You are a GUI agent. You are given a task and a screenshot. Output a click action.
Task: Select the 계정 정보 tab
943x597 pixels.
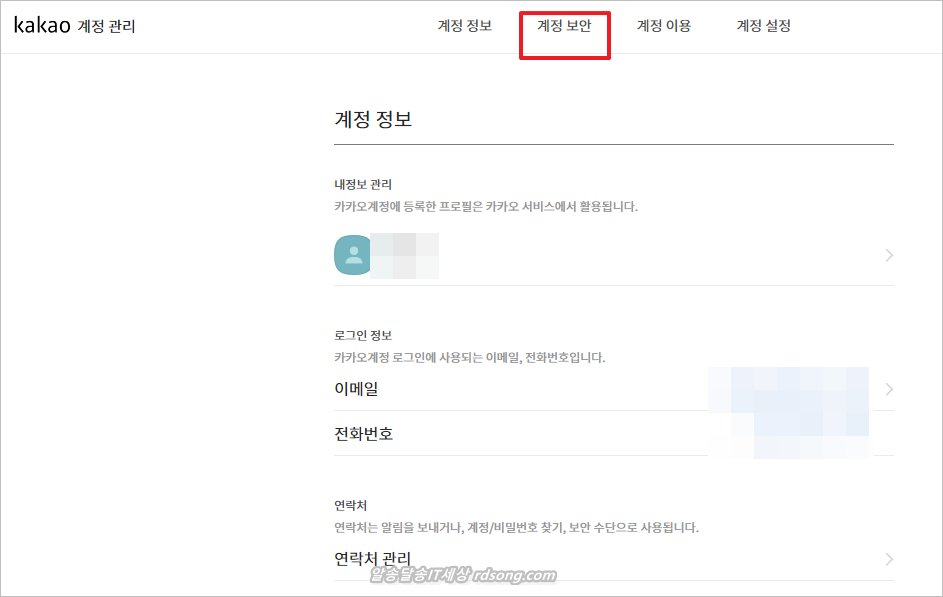pyautogui.click(x=464, y=26)
